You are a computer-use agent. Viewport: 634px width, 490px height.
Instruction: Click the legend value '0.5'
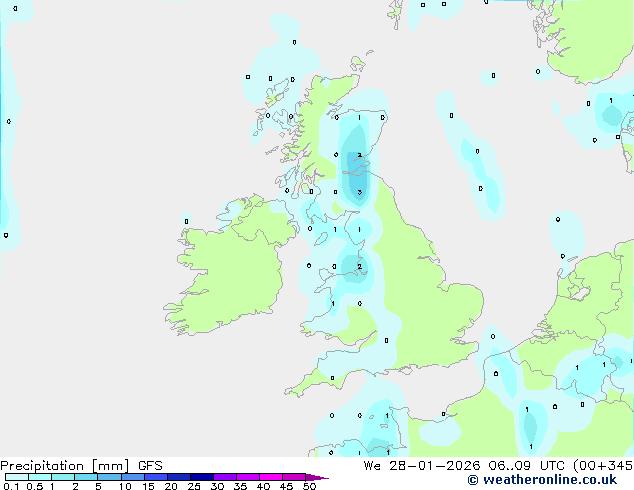pos(35,486)
